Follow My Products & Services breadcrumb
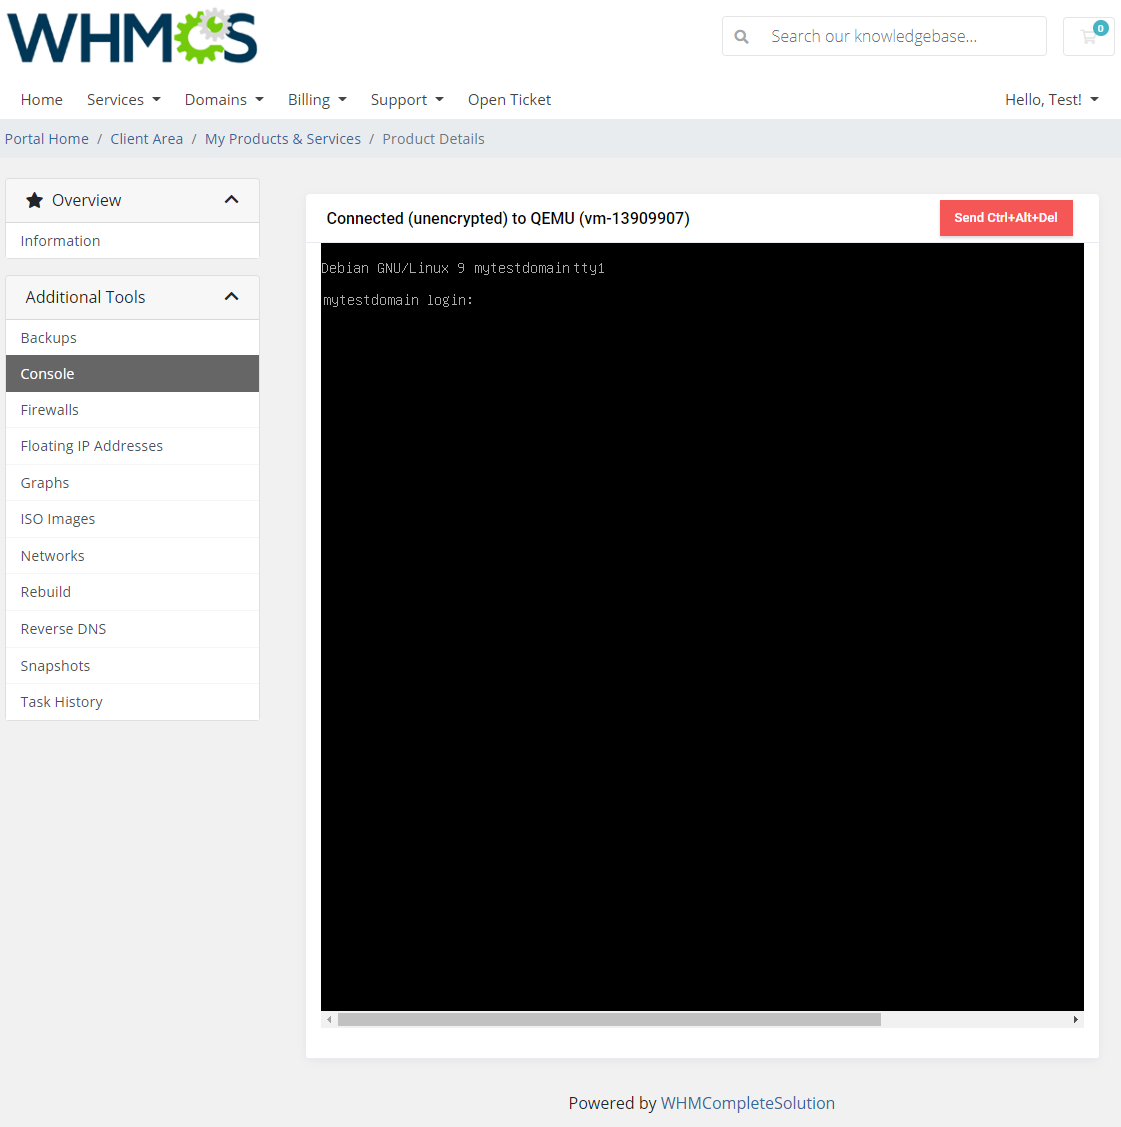Screen dimensions: 1121x1127 click(283, 139)
